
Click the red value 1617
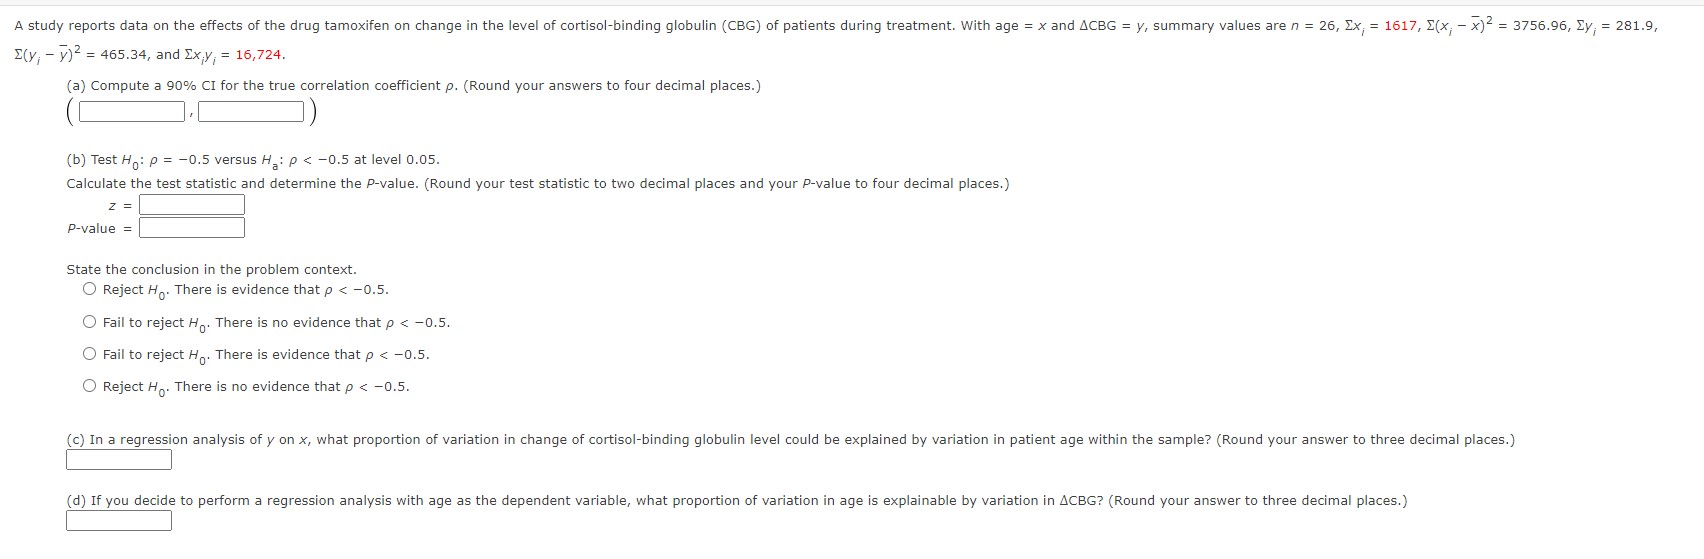click(x=1400, y=26)
